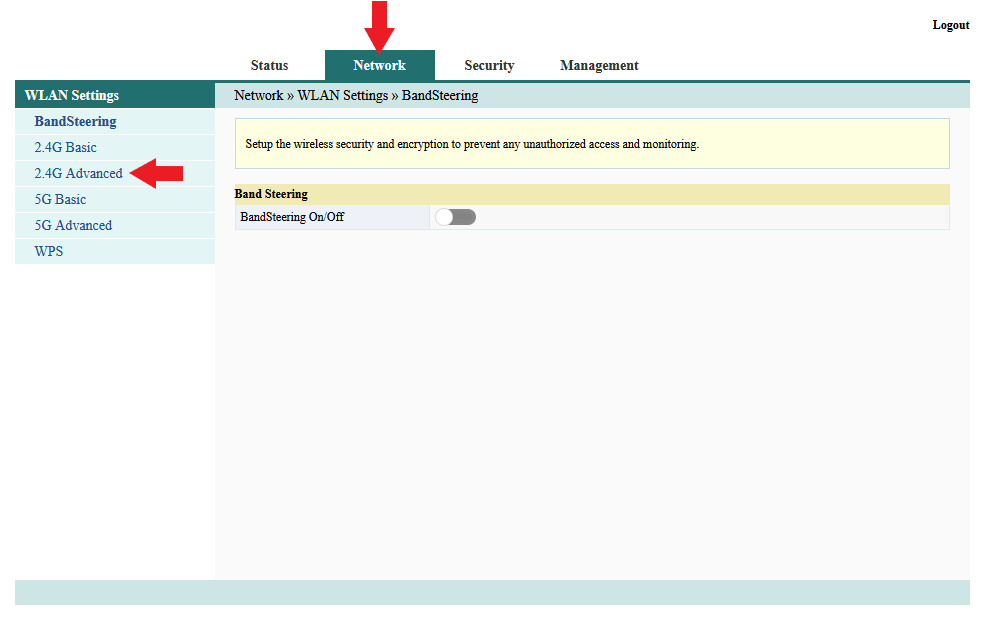Image resolution: width=985 pixels, height=618 pixels.
Task: Open the Status tab
Action: pos(269,65)
